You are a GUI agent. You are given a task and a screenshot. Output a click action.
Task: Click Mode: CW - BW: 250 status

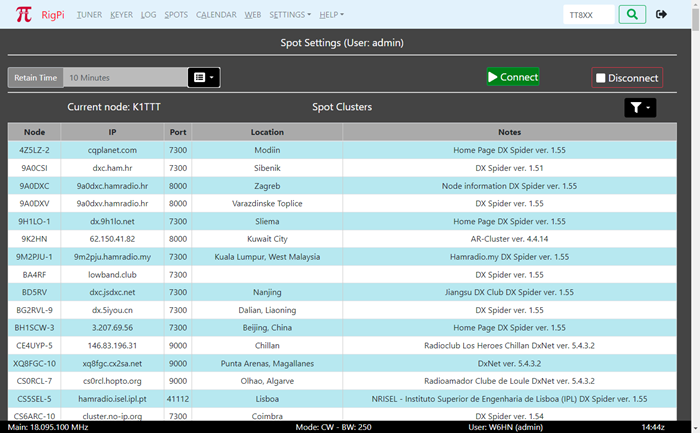coord(333,427)
